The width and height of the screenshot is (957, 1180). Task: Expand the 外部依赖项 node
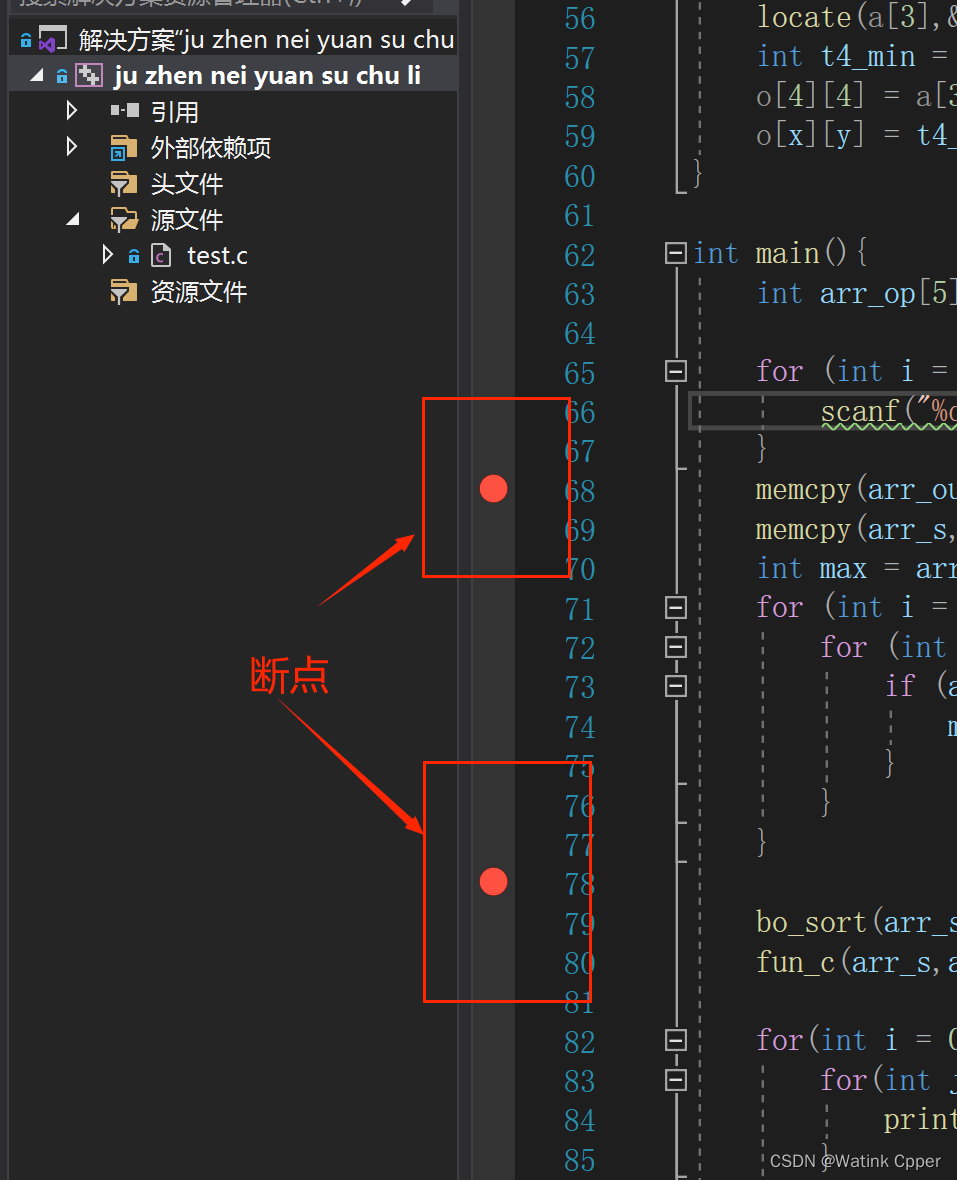coord(71,146)
